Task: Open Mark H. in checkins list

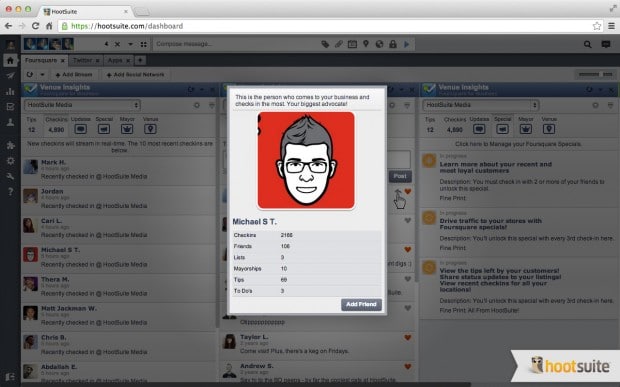Action: tap(53, 162)
